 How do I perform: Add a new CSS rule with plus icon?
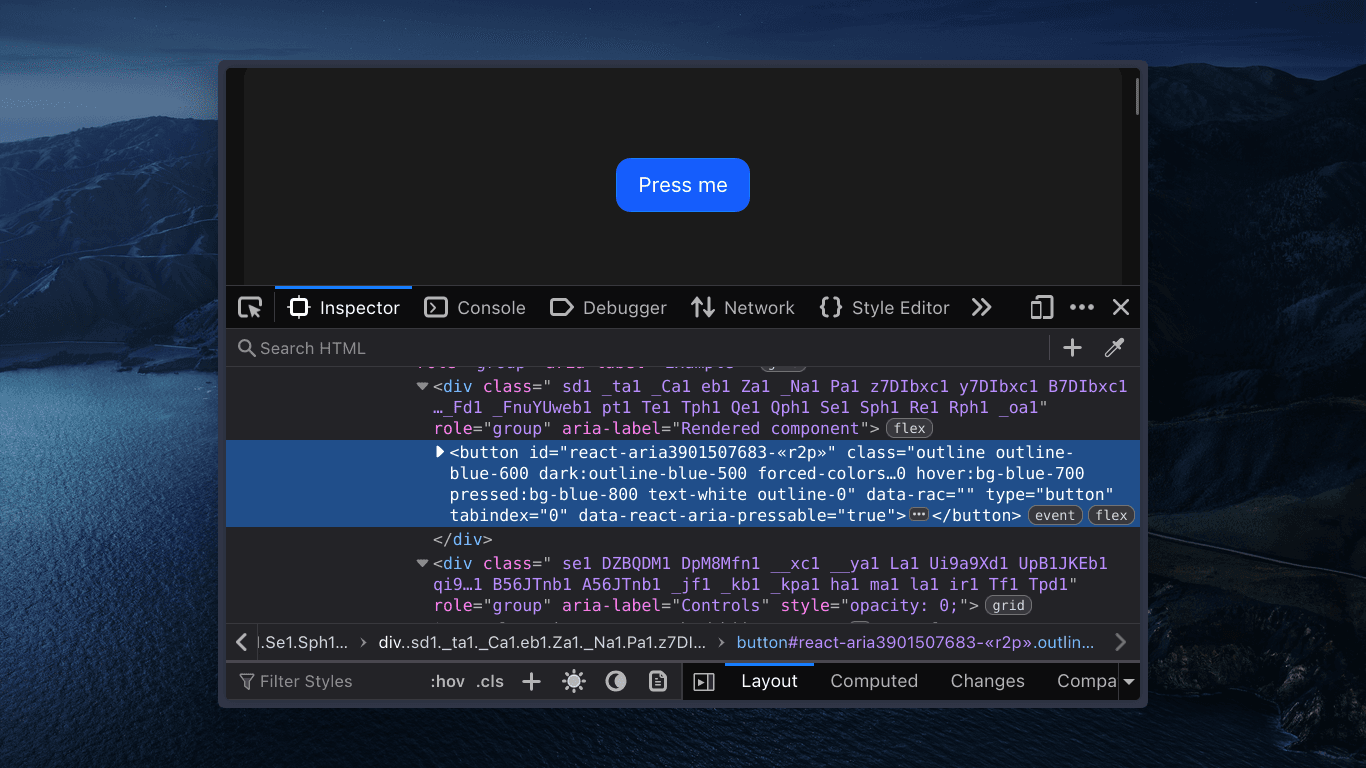pyautogui.click(x=531, y=681)
